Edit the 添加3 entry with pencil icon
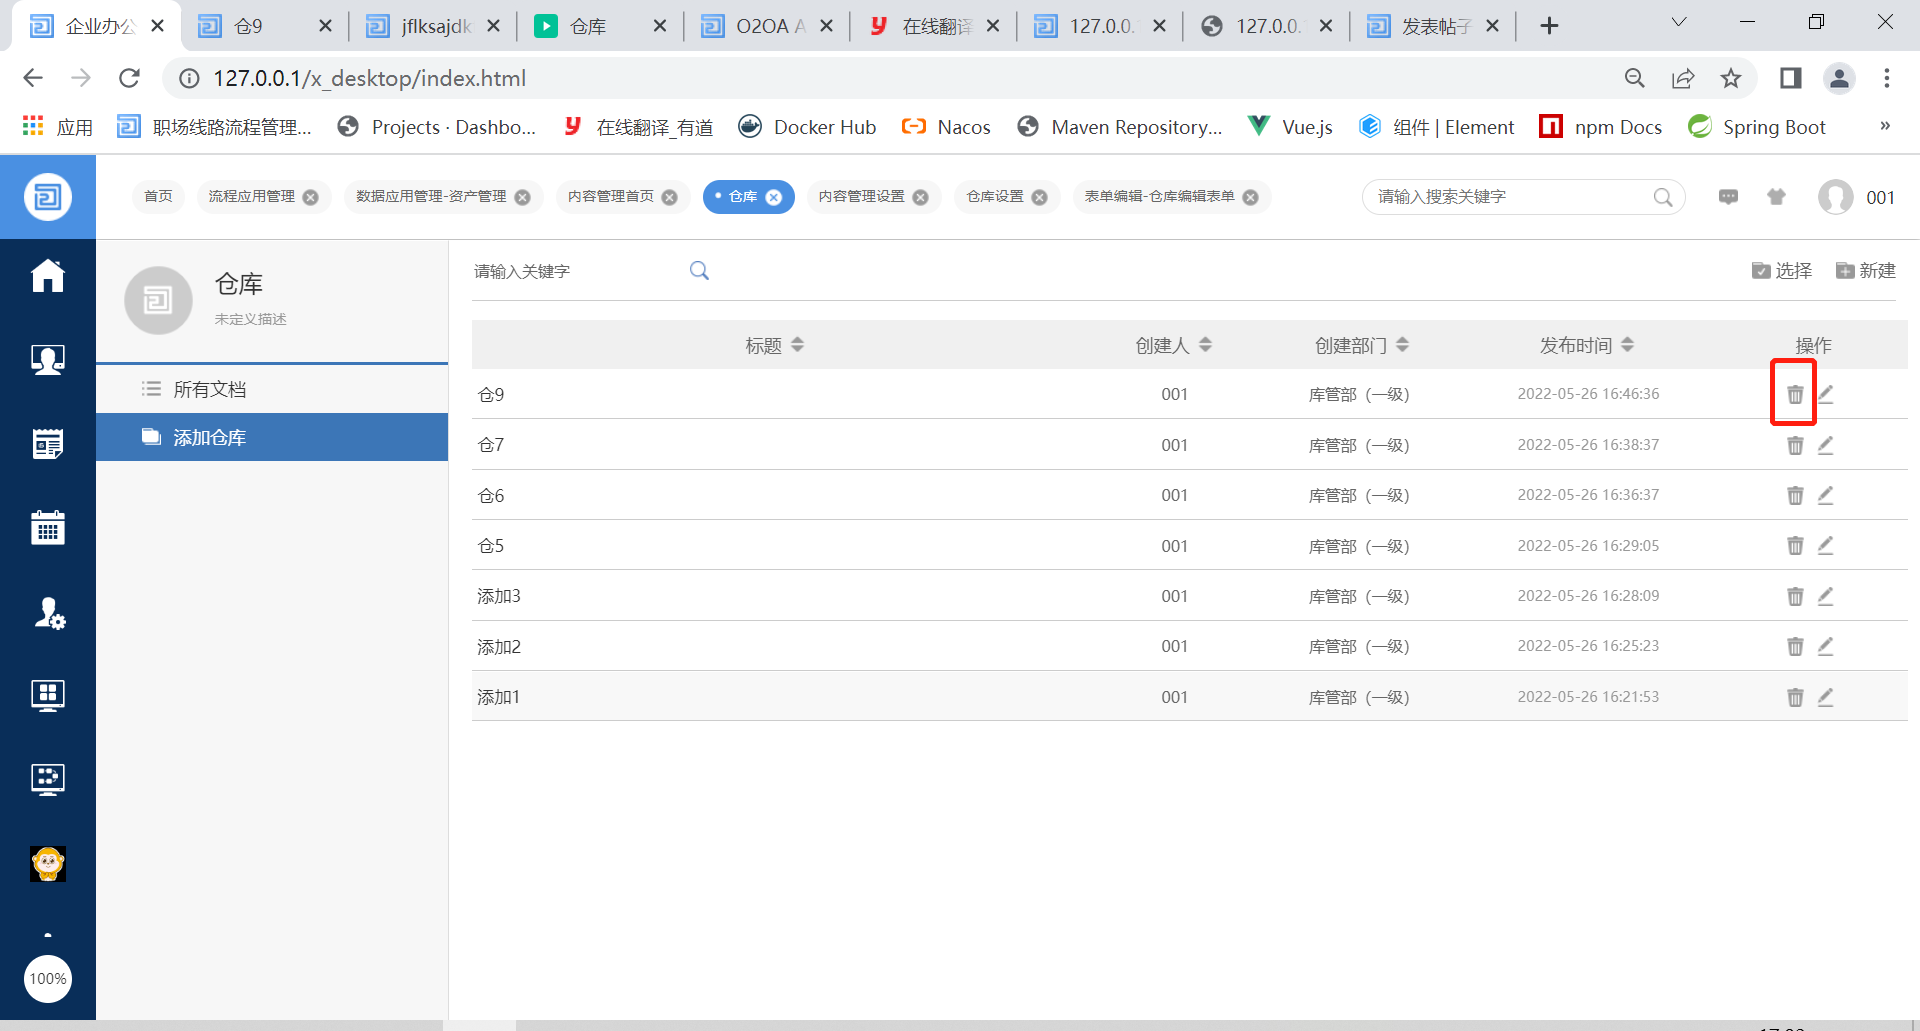 pos(1825,596)
